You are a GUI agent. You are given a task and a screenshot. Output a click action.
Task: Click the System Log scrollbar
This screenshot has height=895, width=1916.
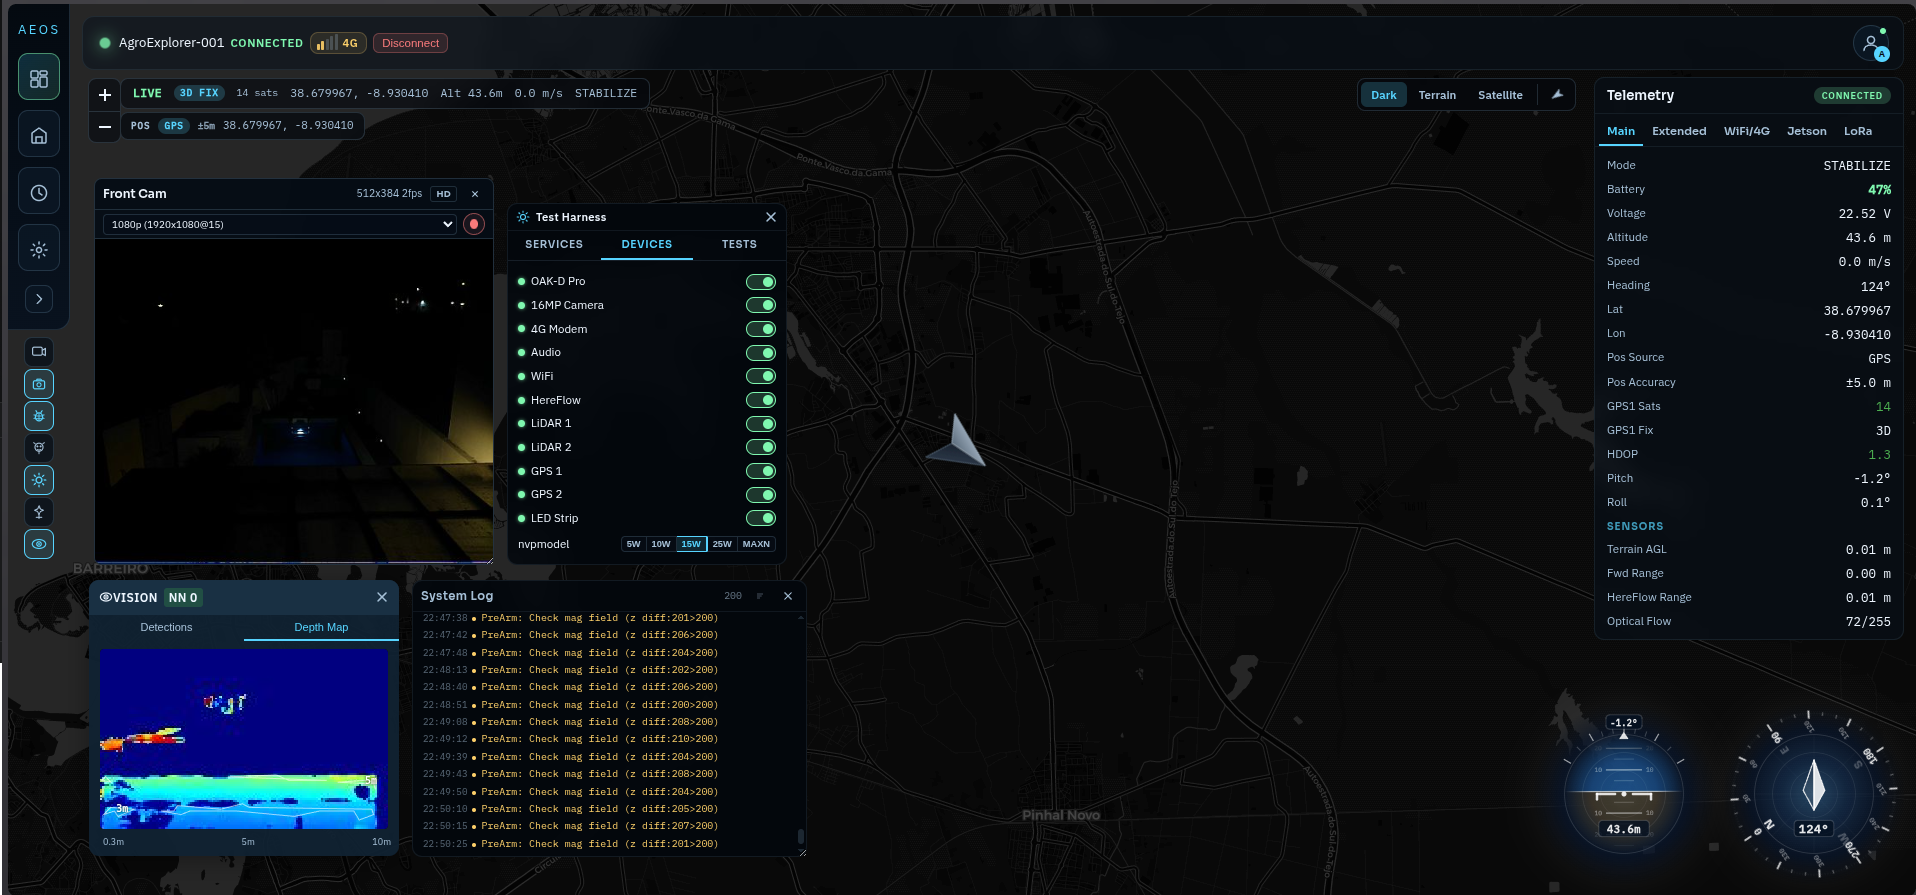pos(801,836)
